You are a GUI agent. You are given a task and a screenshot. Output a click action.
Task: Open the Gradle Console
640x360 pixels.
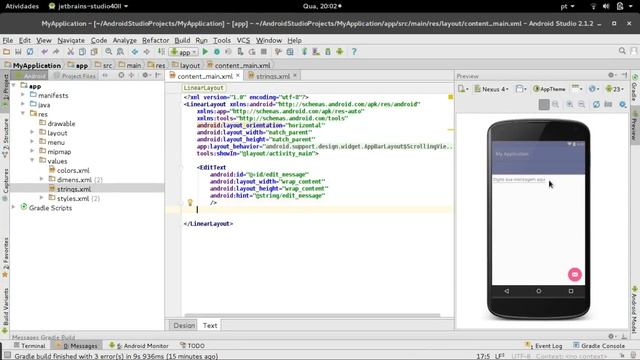point(598,346)
